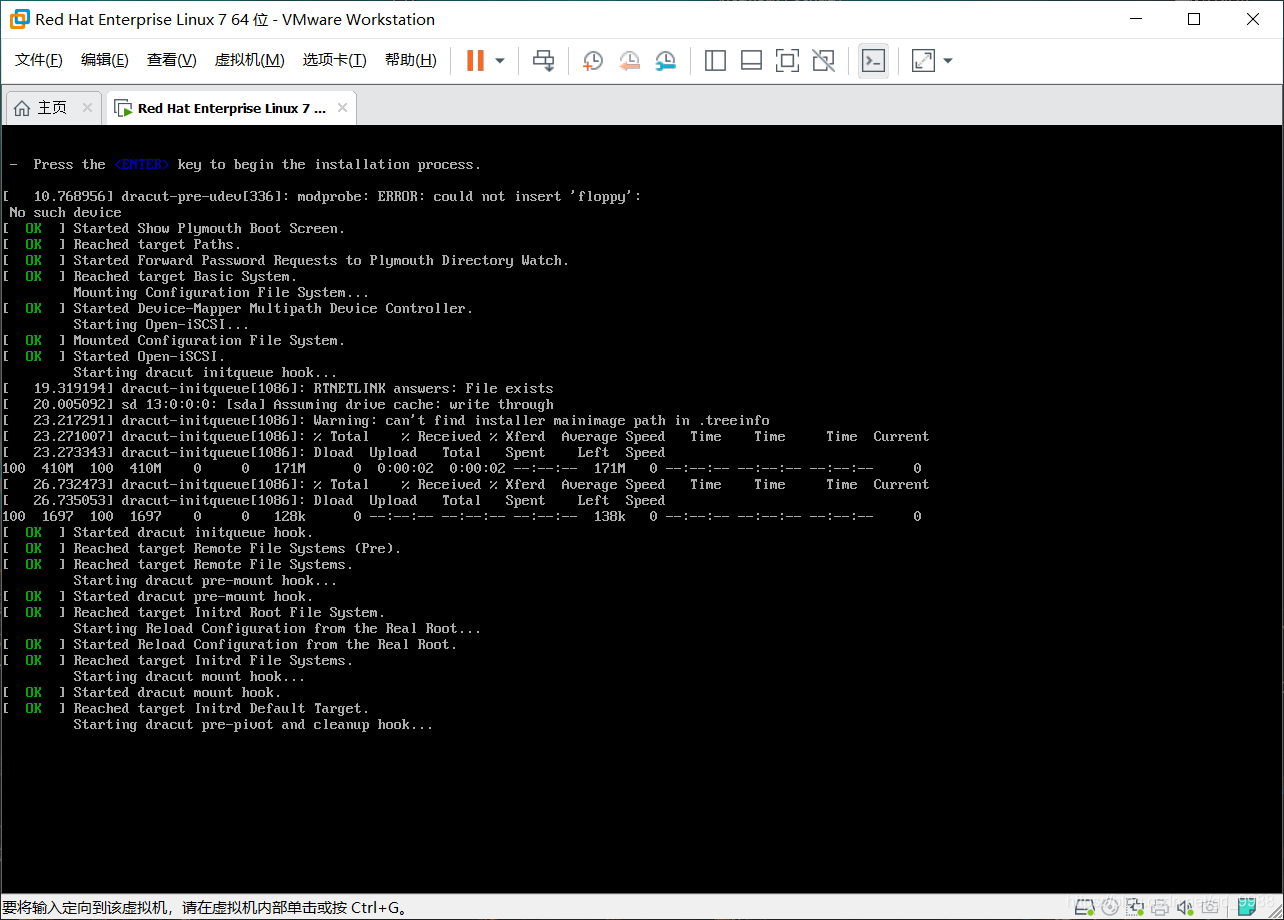Viewport: 1284px width, 920px height.
Task: Open the 文件(F) menu
Action: (x=39, y=61)
